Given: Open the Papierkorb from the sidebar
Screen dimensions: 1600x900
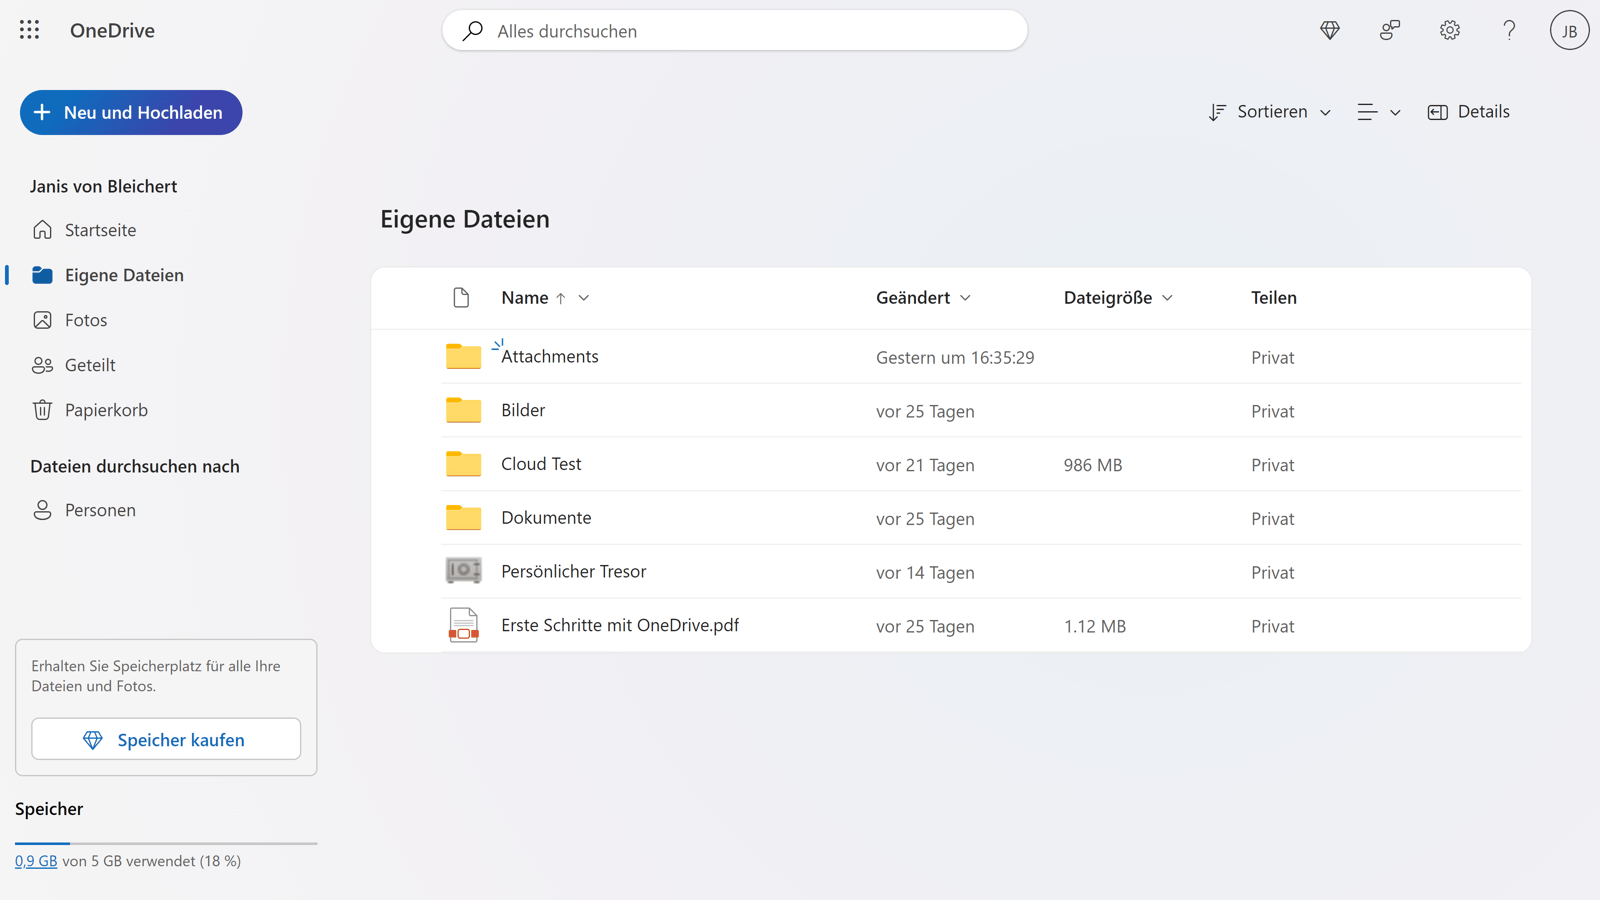Looking at the screenshot, I should tap(105, 409).
